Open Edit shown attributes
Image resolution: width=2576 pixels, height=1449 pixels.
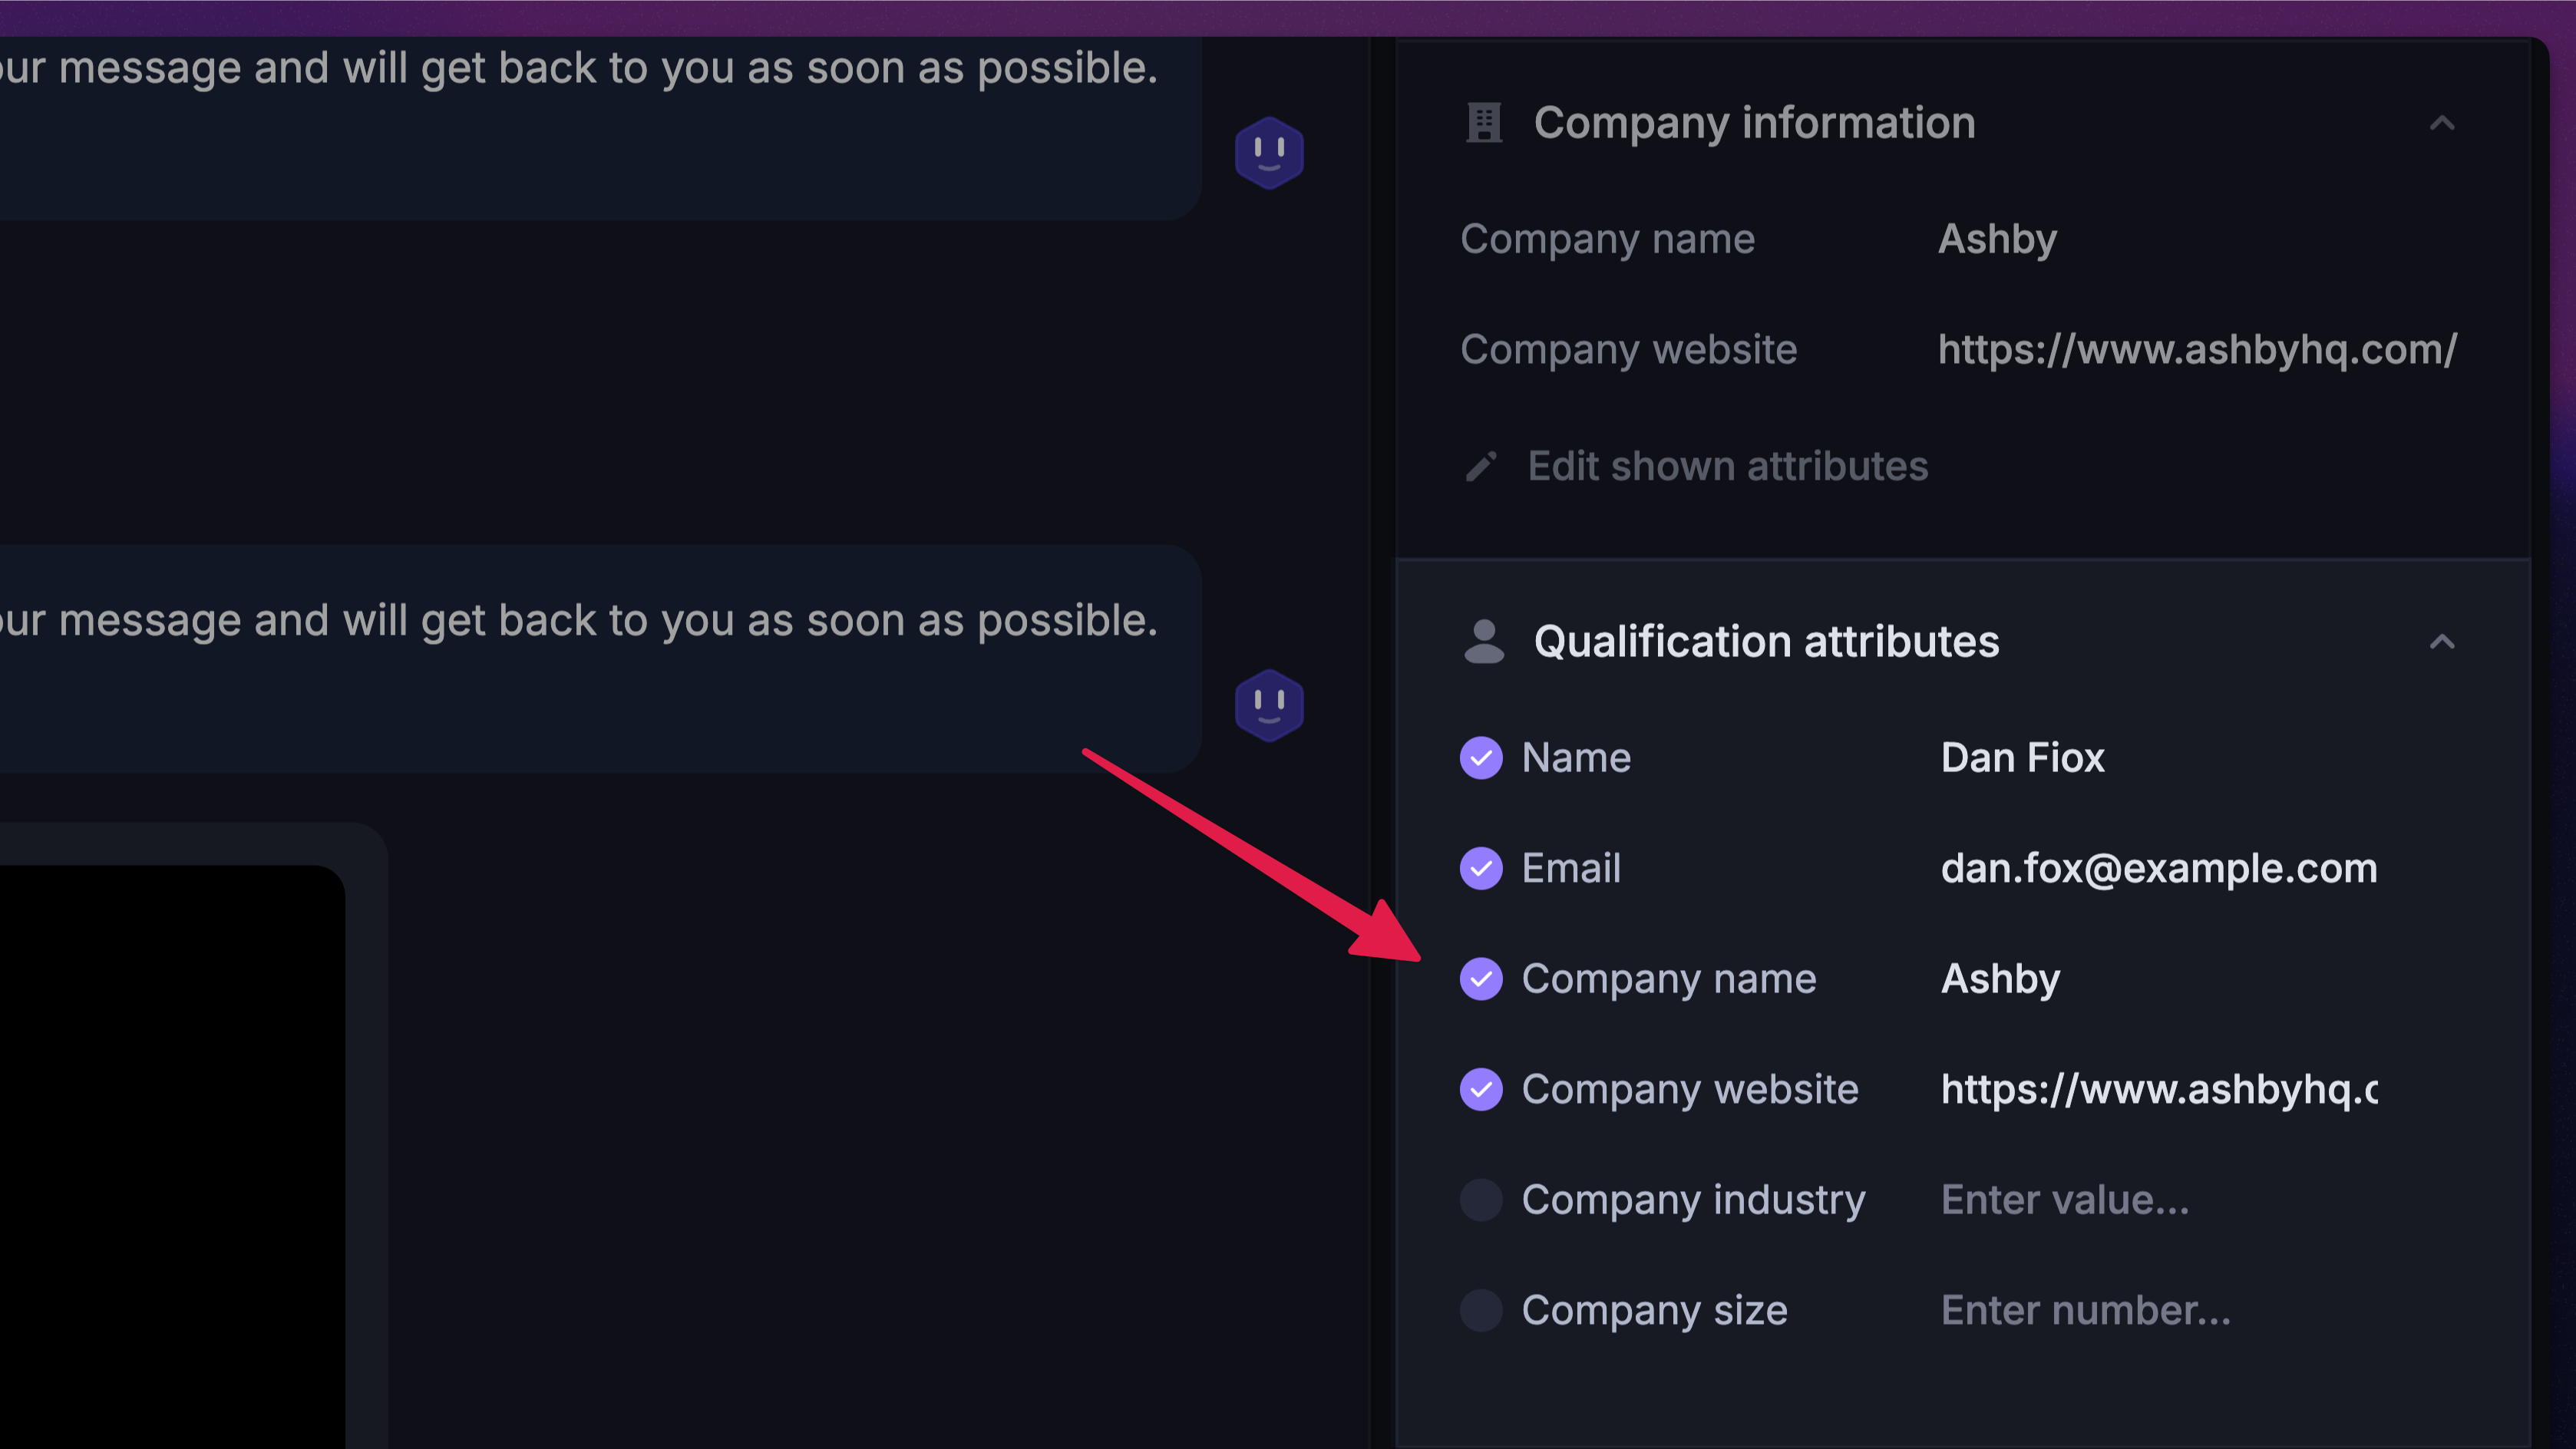[1727, 466]
